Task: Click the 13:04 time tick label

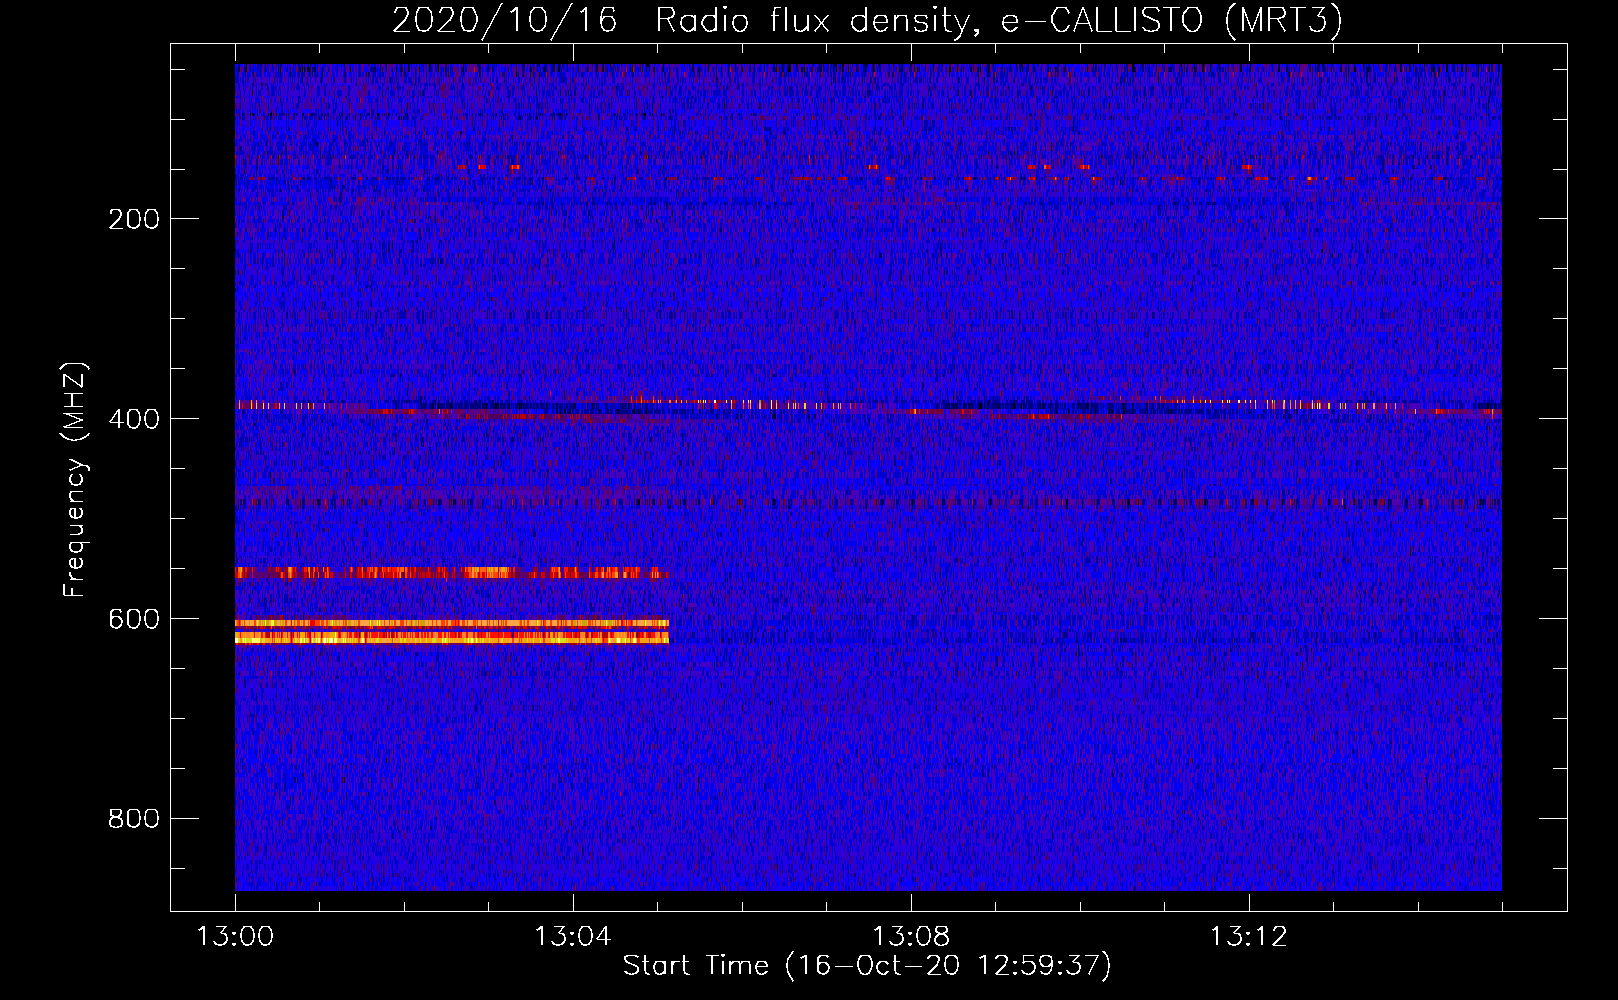Action: [572, 936]
